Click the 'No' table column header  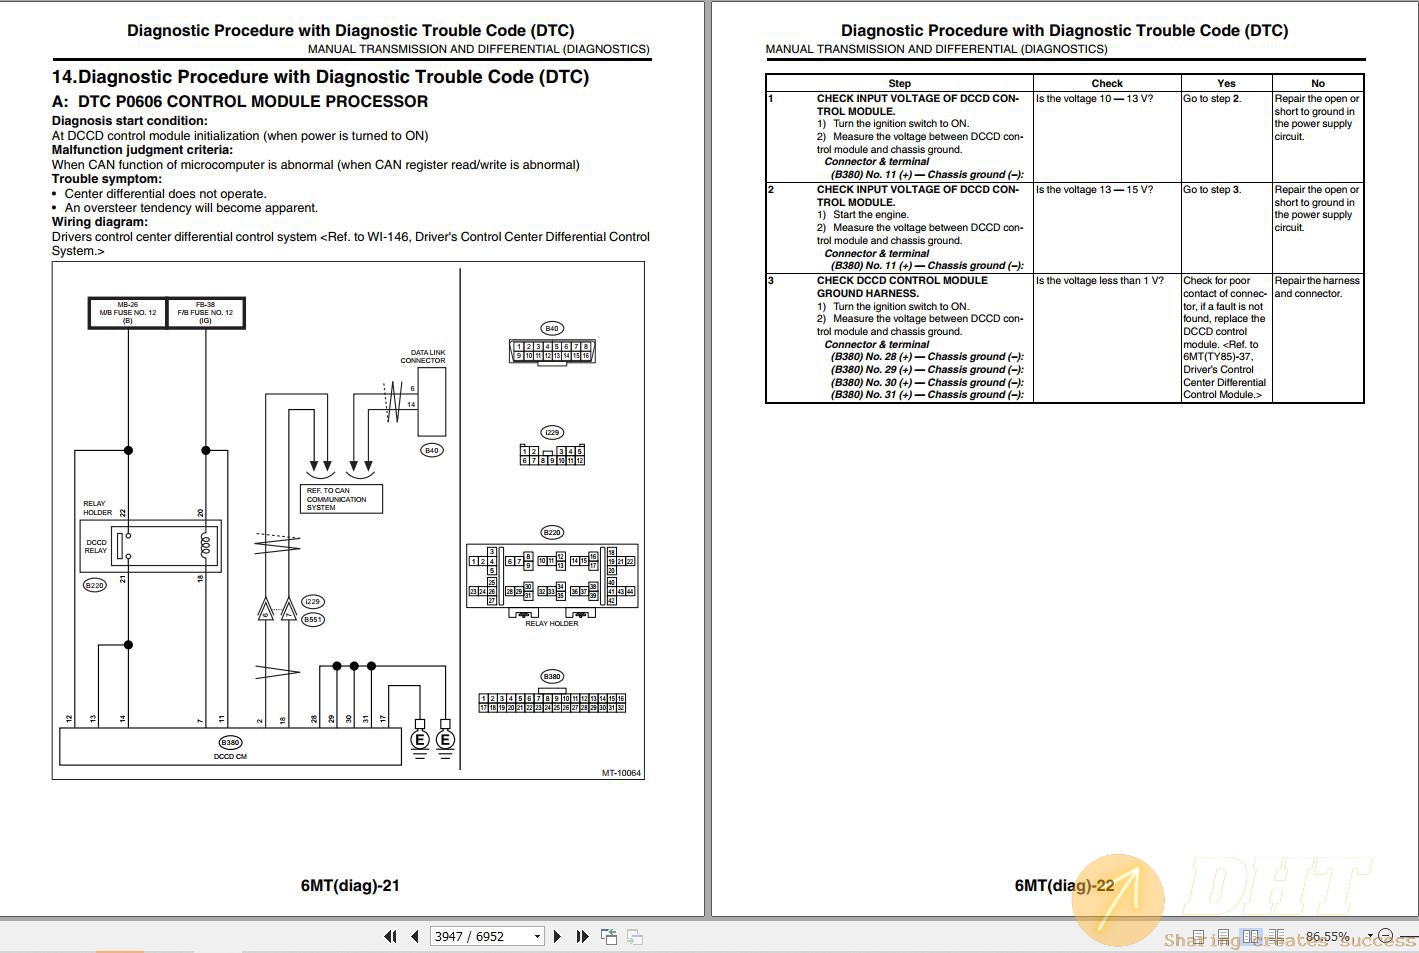(1318, 83)
